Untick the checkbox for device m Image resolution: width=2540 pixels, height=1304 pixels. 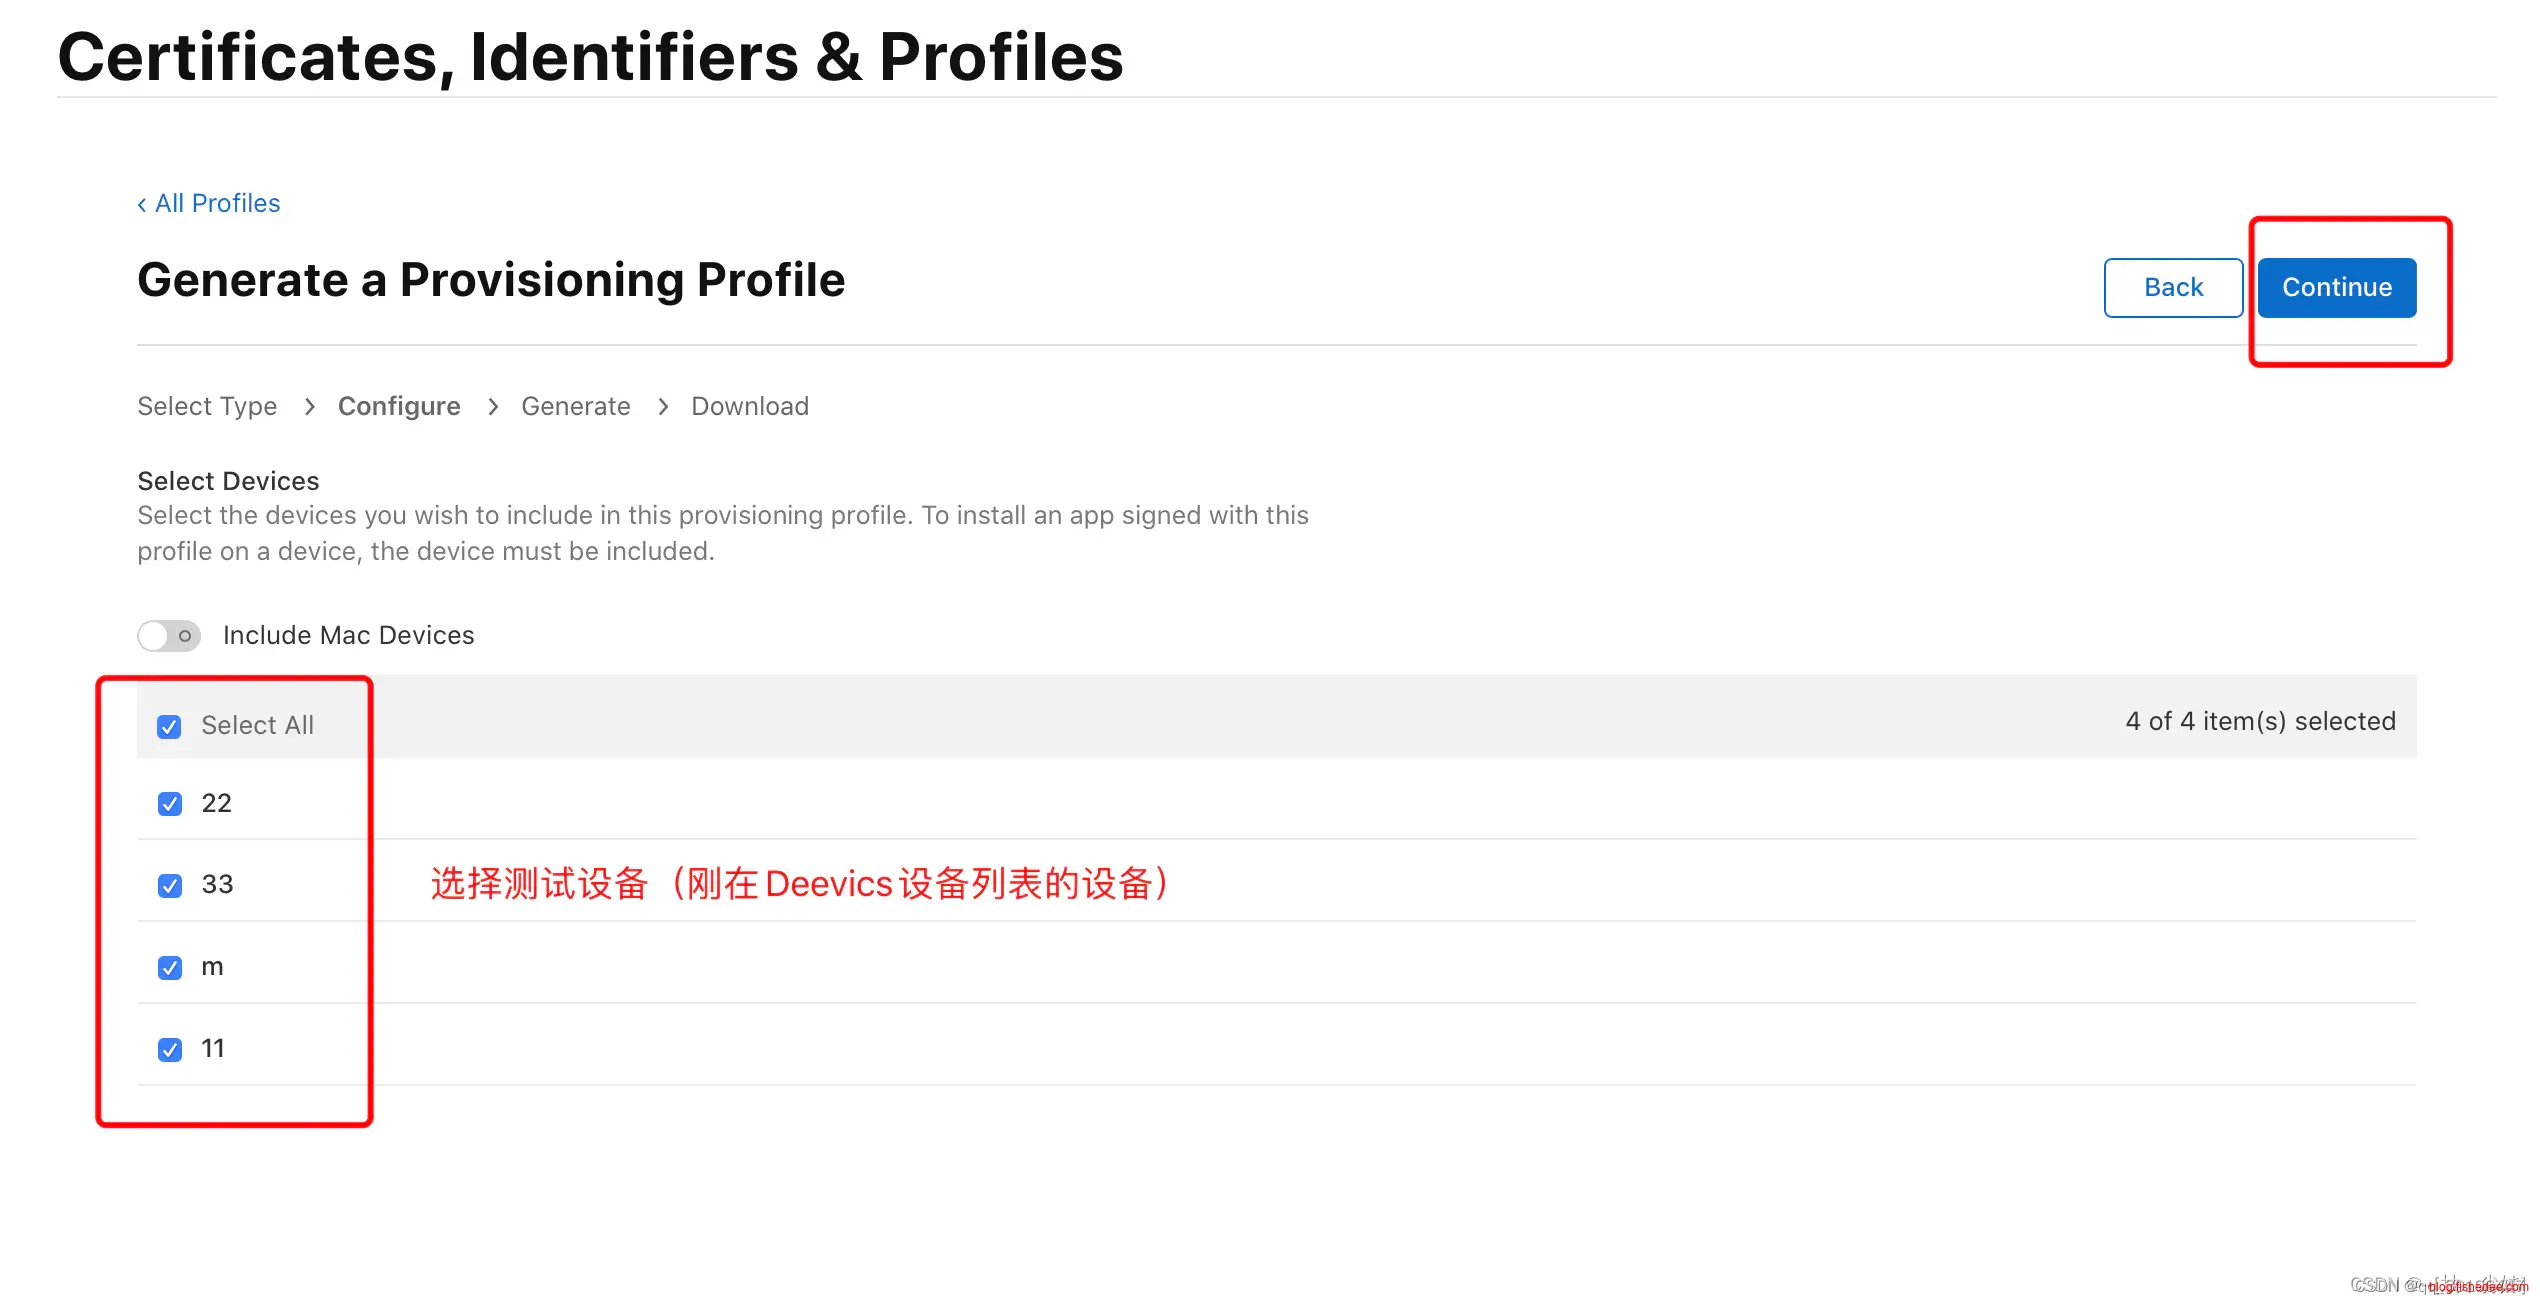170,968
